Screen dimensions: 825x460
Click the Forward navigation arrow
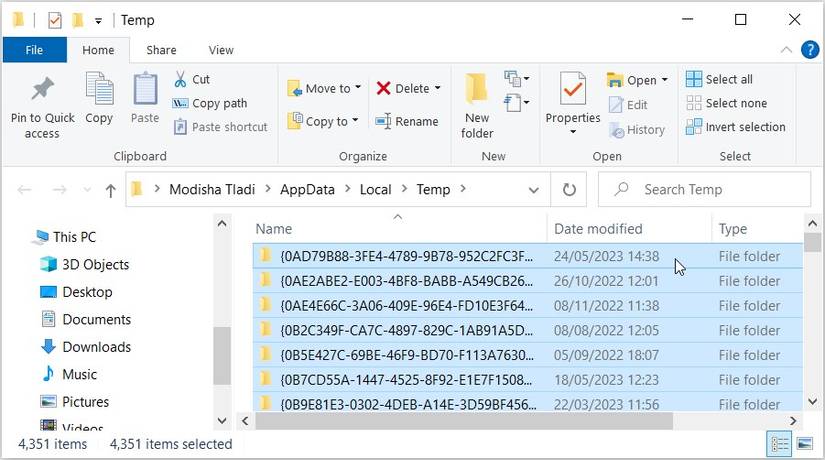(59, 189)
